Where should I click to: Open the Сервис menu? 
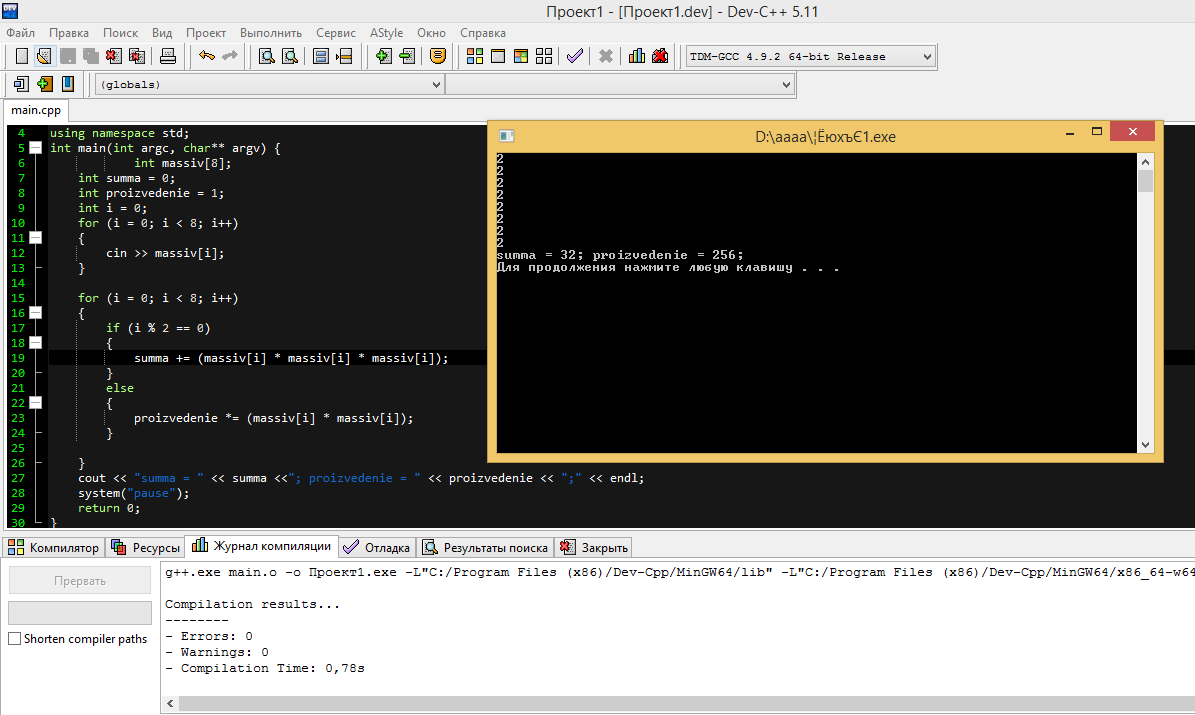pyautogui.click(x=336, y=33)
